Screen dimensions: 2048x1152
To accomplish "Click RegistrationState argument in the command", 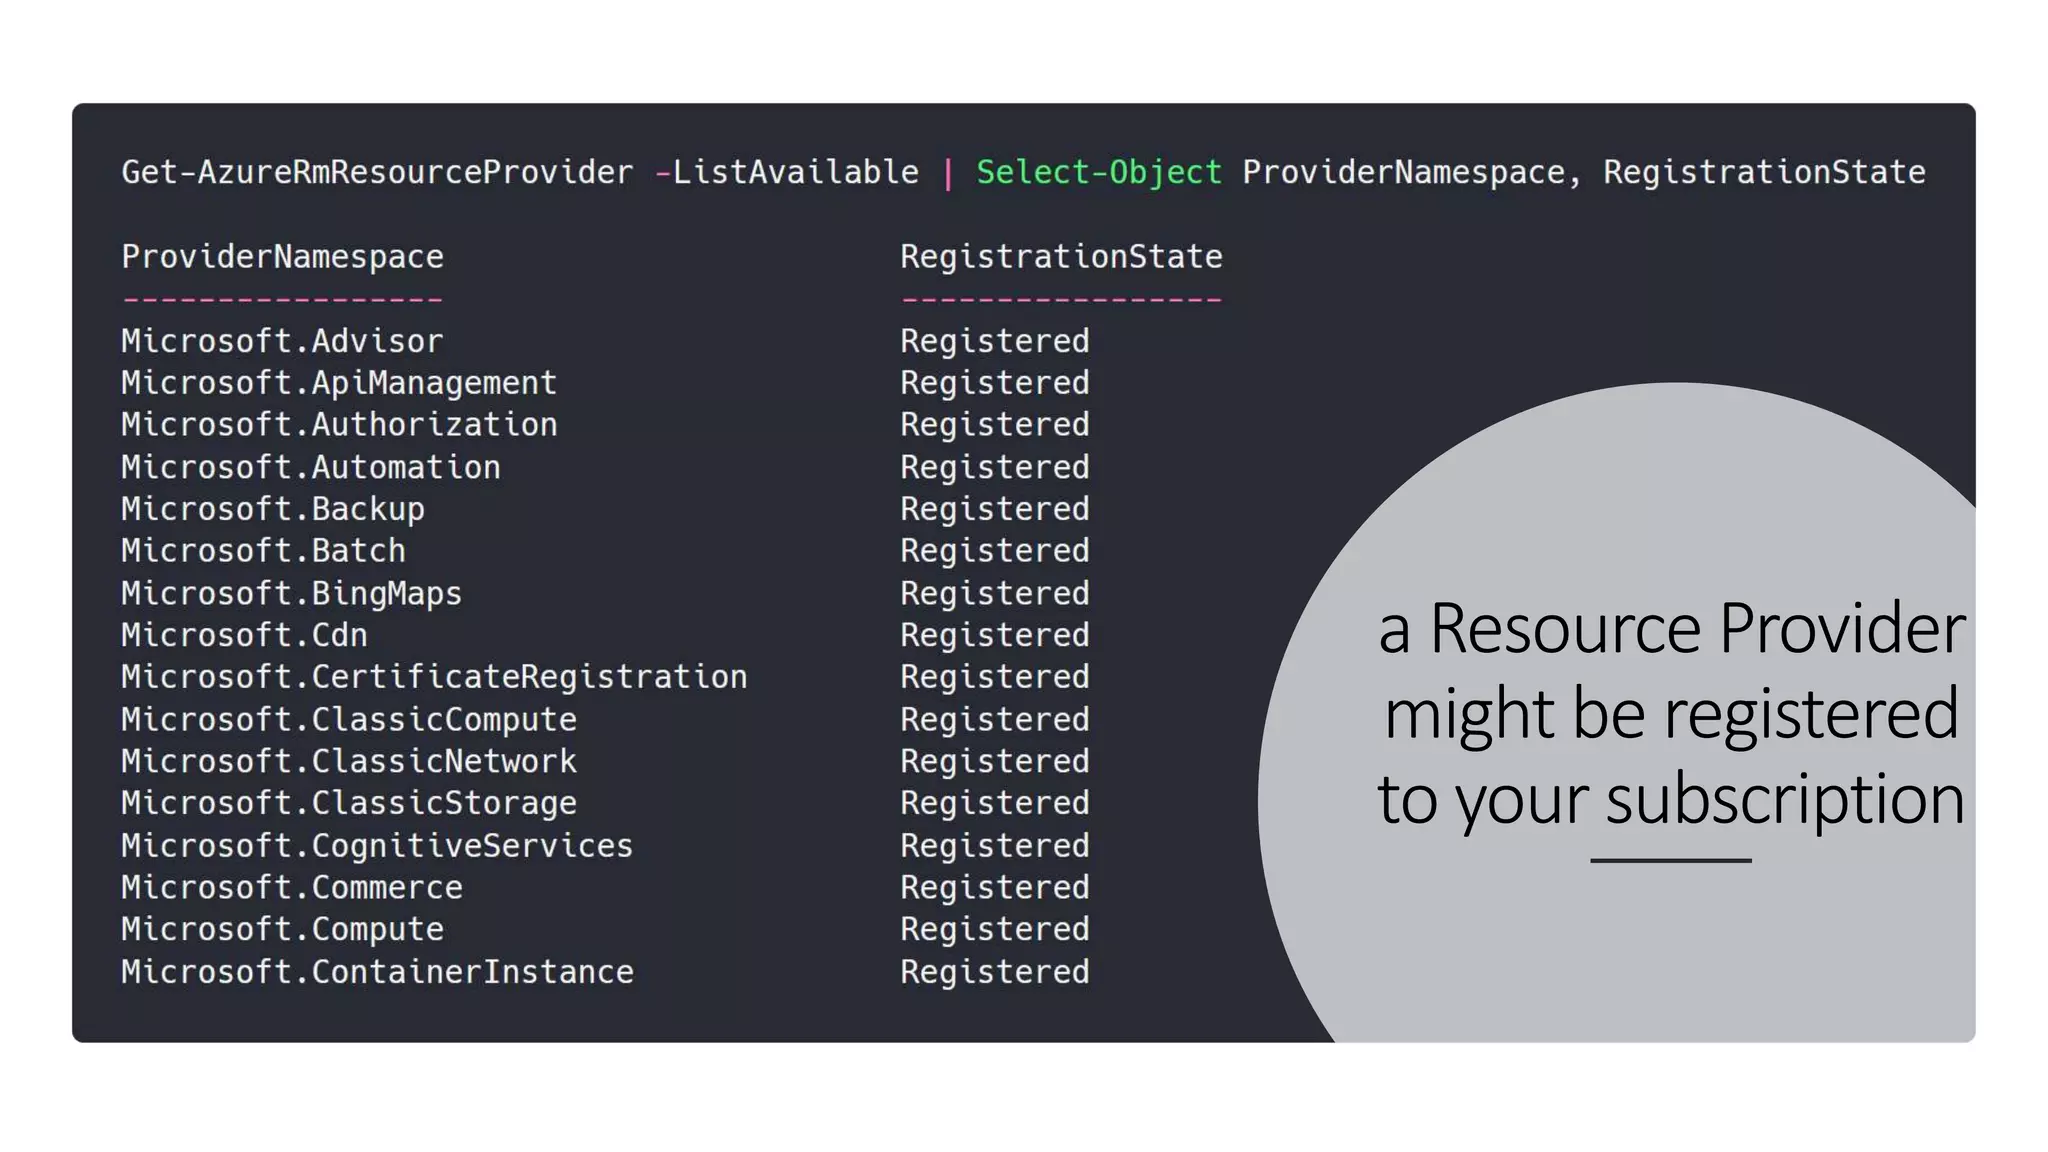I will tap(1764, 172).
